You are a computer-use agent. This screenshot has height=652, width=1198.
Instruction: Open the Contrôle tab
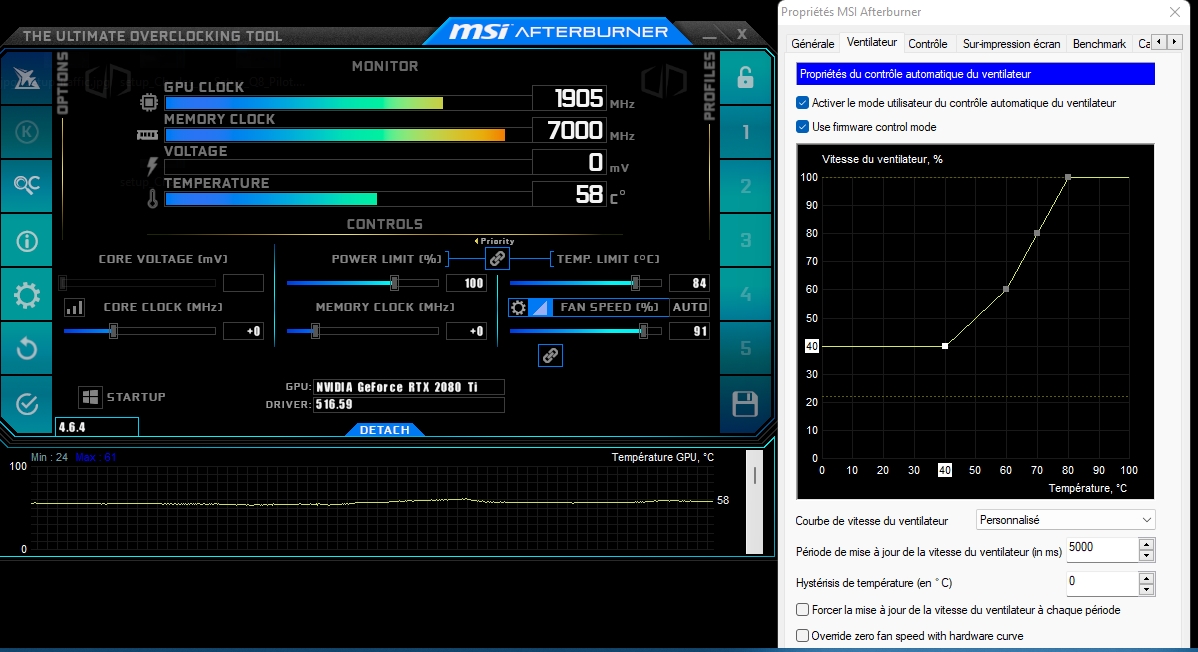[928, 44]
